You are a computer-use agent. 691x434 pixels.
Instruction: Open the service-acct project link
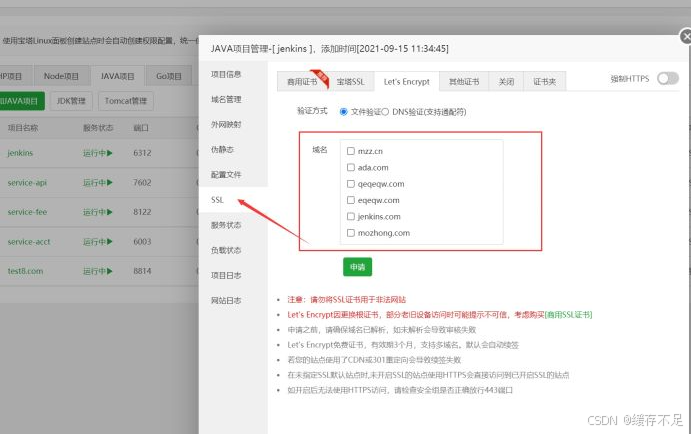pos(29,241)
